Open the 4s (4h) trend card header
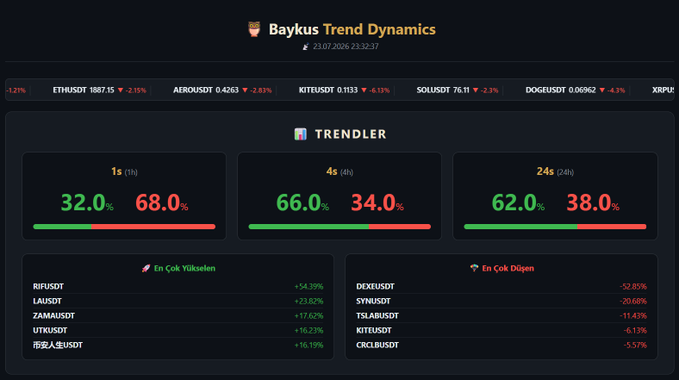 340,171
